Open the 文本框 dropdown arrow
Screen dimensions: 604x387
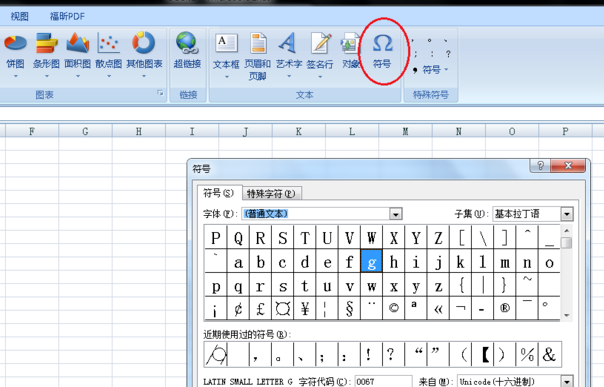click(x=226, y=77)
